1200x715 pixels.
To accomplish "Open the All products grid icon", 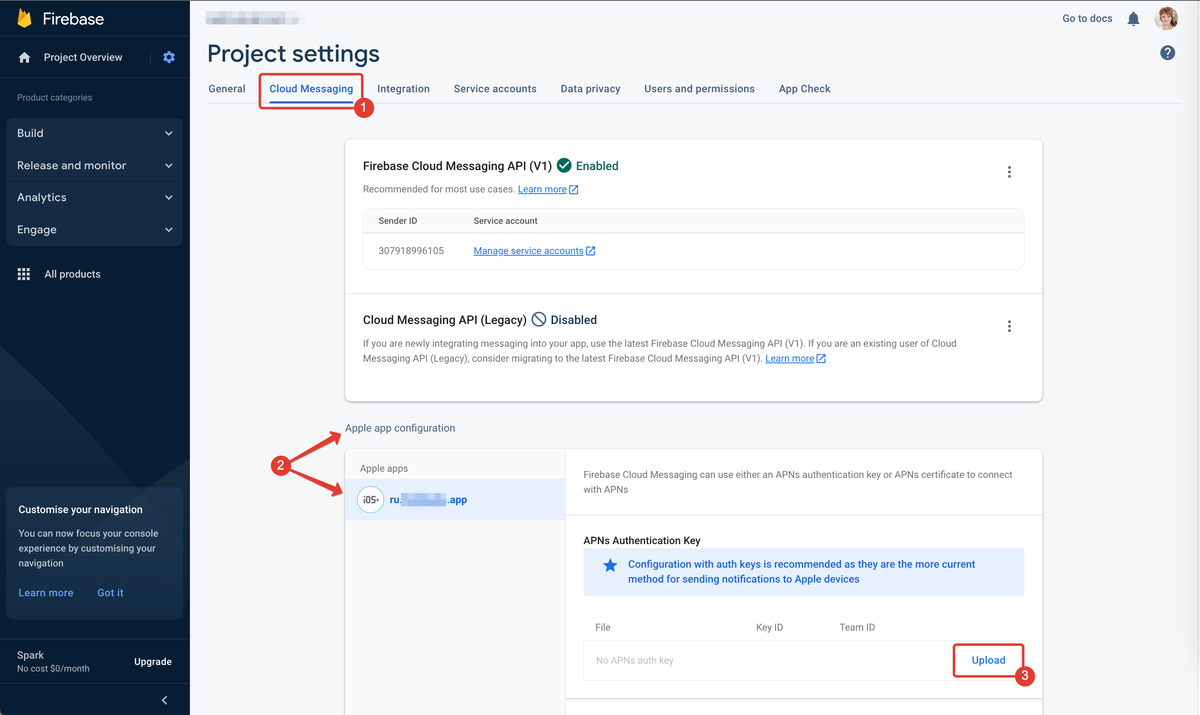I will point(24,274).
